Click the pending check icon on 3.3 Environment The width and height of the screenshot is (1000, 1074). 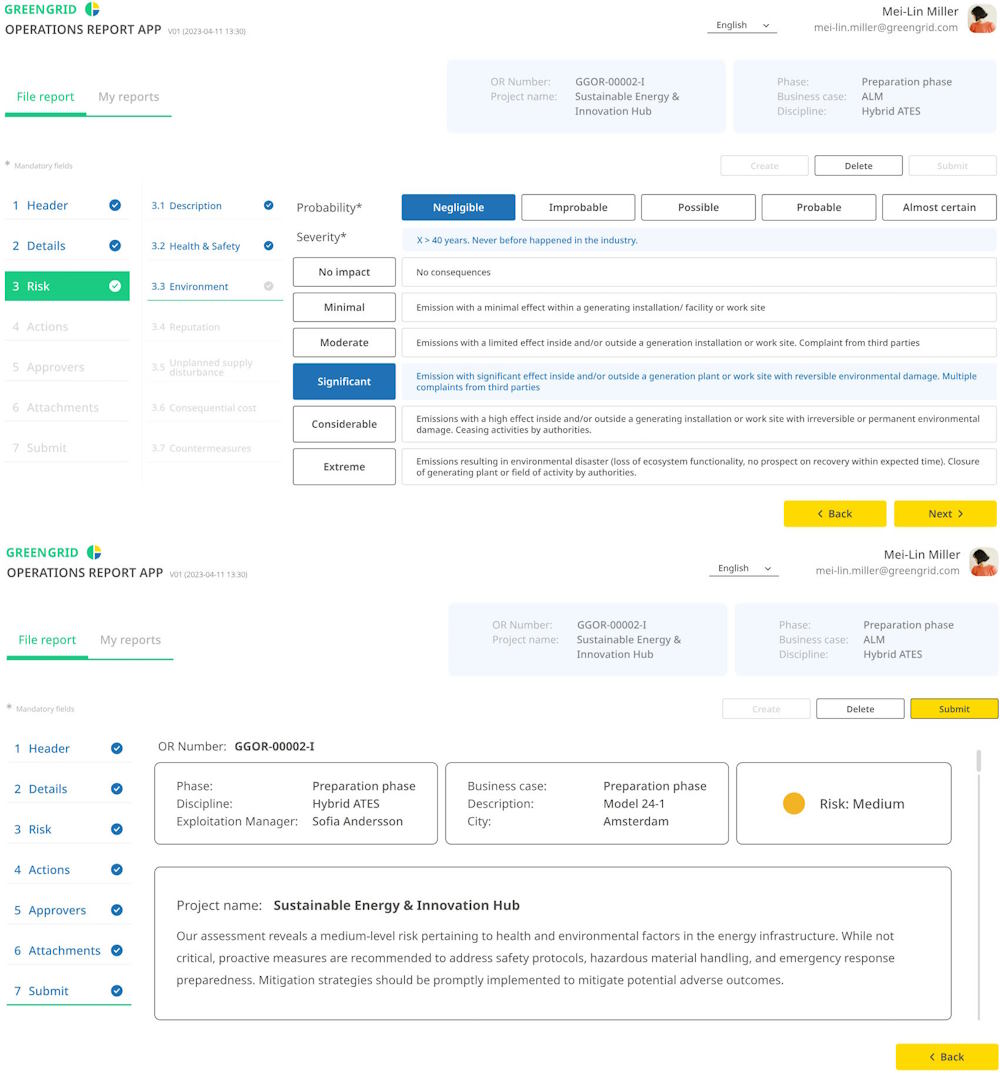pos(268,286)
